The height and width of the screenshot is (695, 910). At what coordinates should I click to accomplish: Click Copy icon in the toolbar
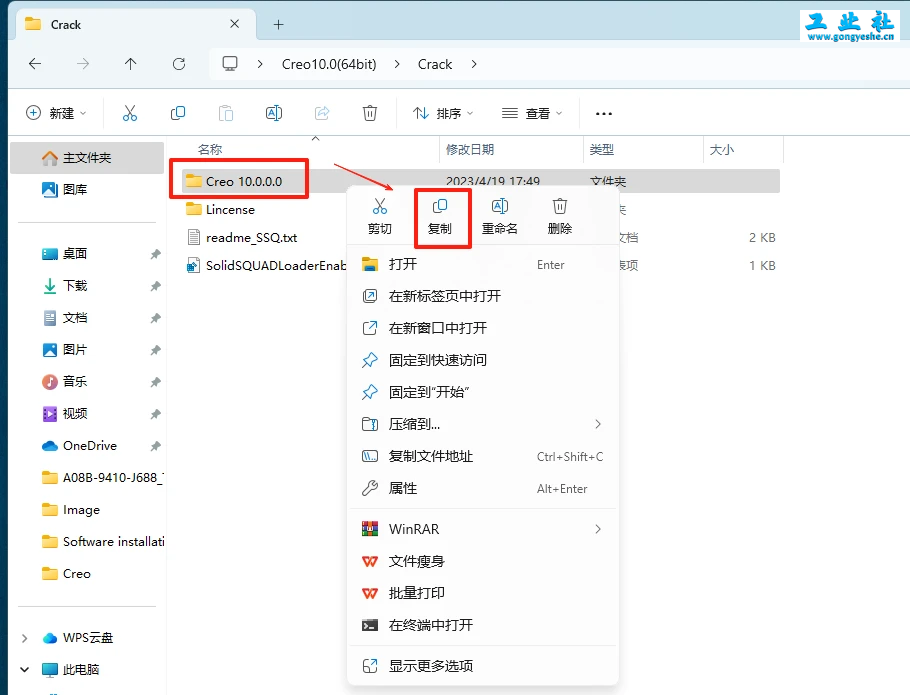[x=178, y=113]
